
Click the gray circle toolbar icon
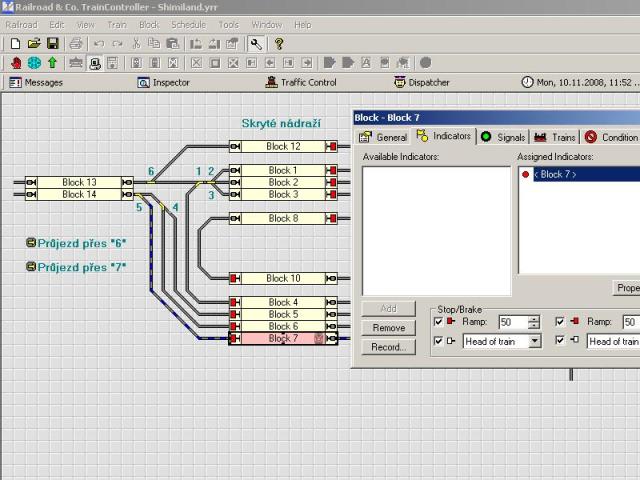click(x=425, y=63)
